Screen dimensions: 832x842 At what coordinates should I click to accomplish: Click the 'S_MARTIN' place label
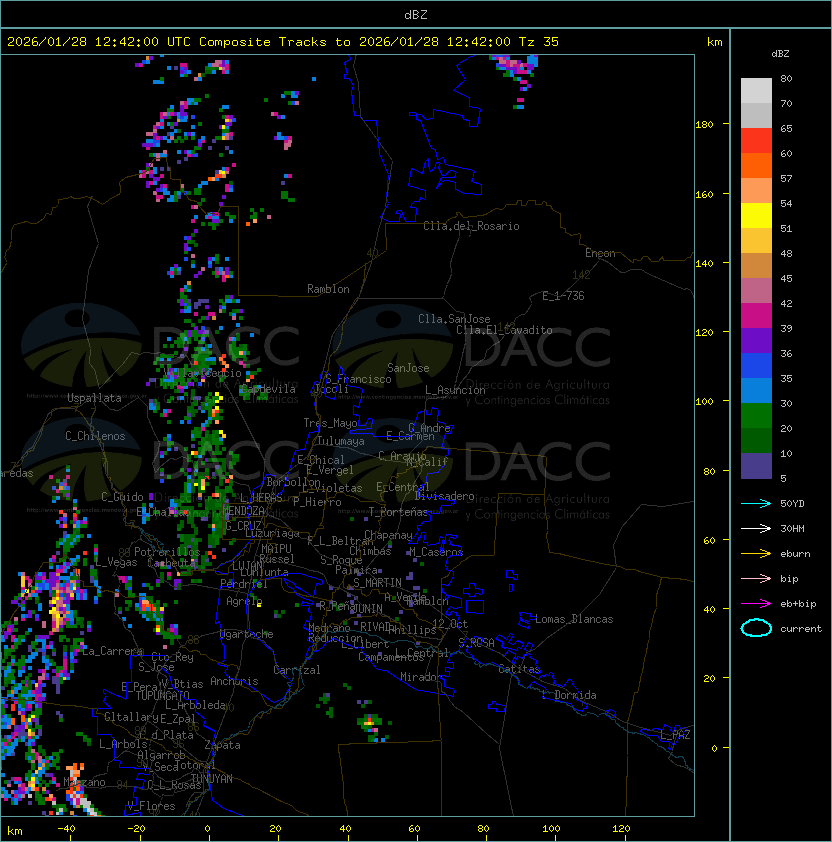click(377, 583)
